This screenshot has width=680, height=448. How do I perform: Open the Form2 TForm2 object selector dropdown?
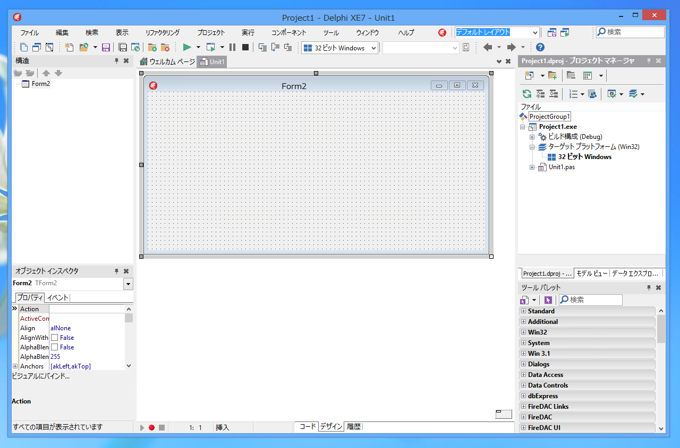click(x=128, y=284)
